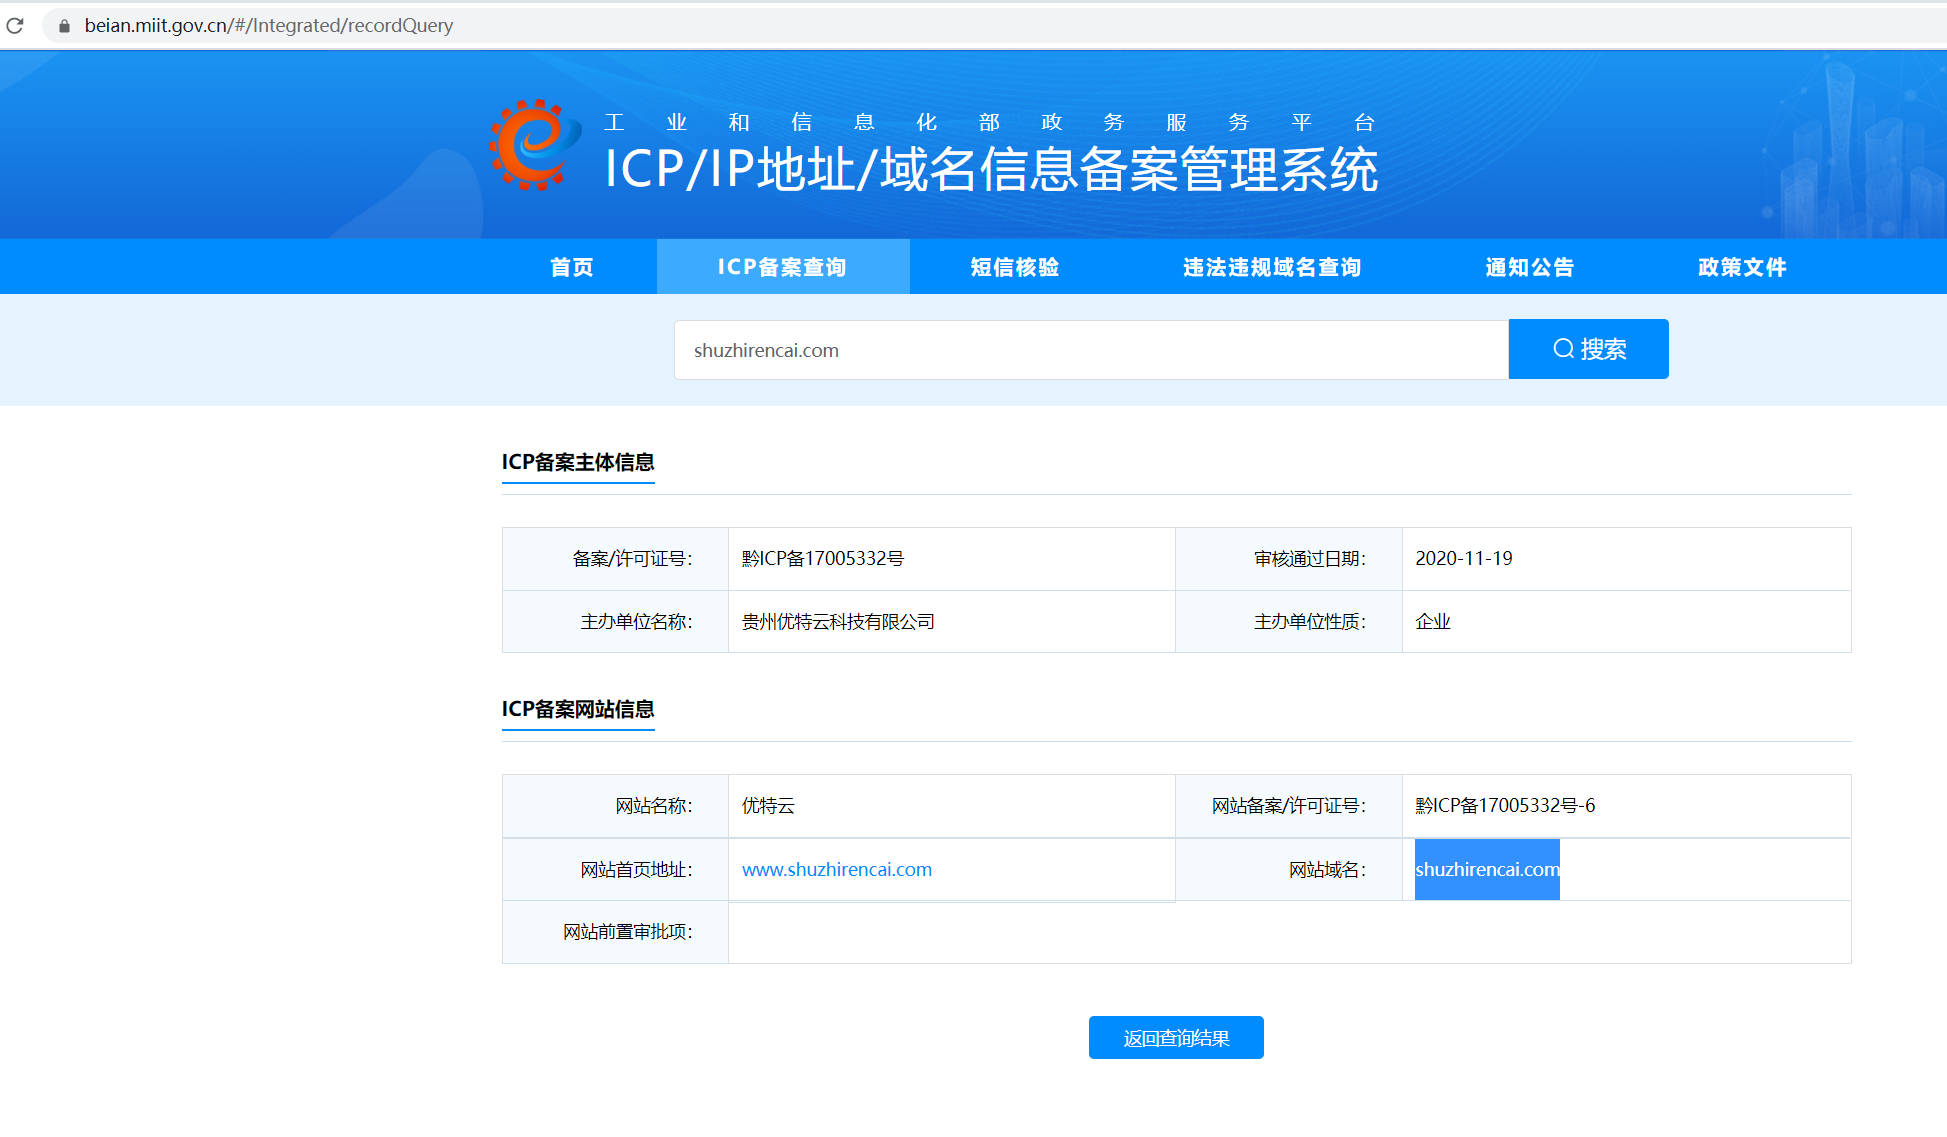This screenshot has width=1947, height=1137.
Task: Click the domain search input field
Action: [1091, 350]
